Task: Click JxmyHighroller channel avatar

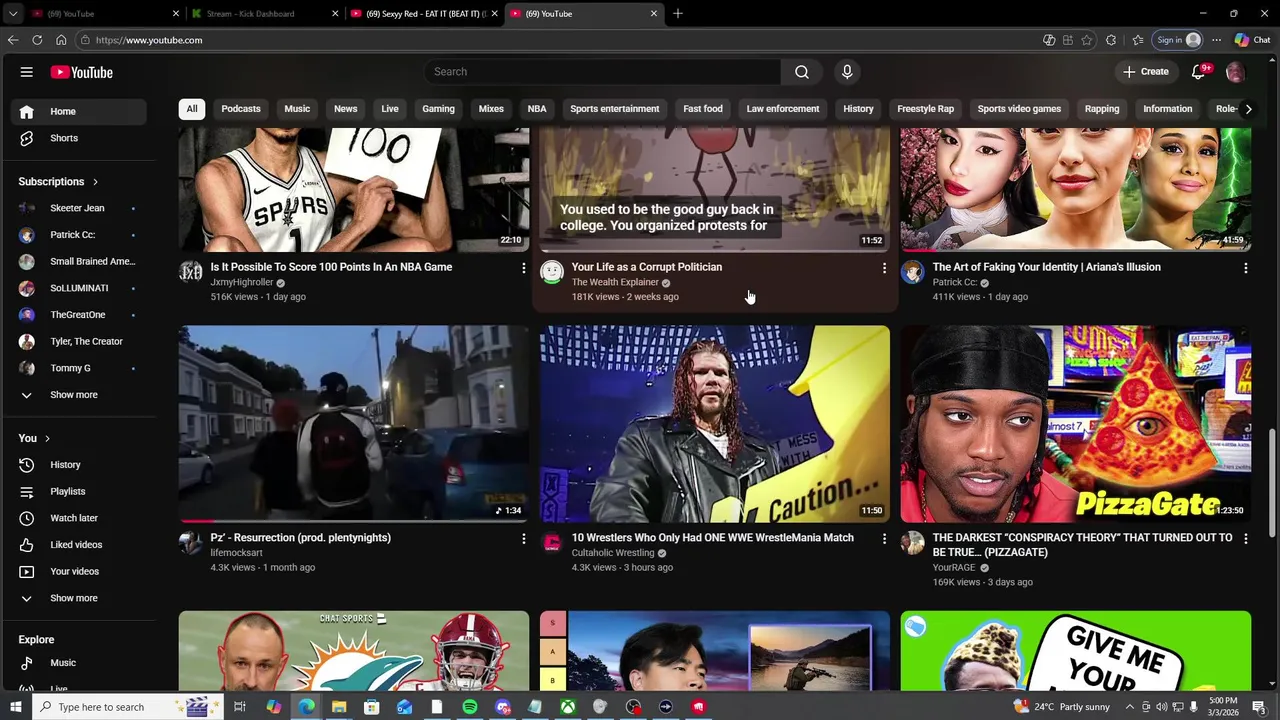Action: (x=191, y=272)
